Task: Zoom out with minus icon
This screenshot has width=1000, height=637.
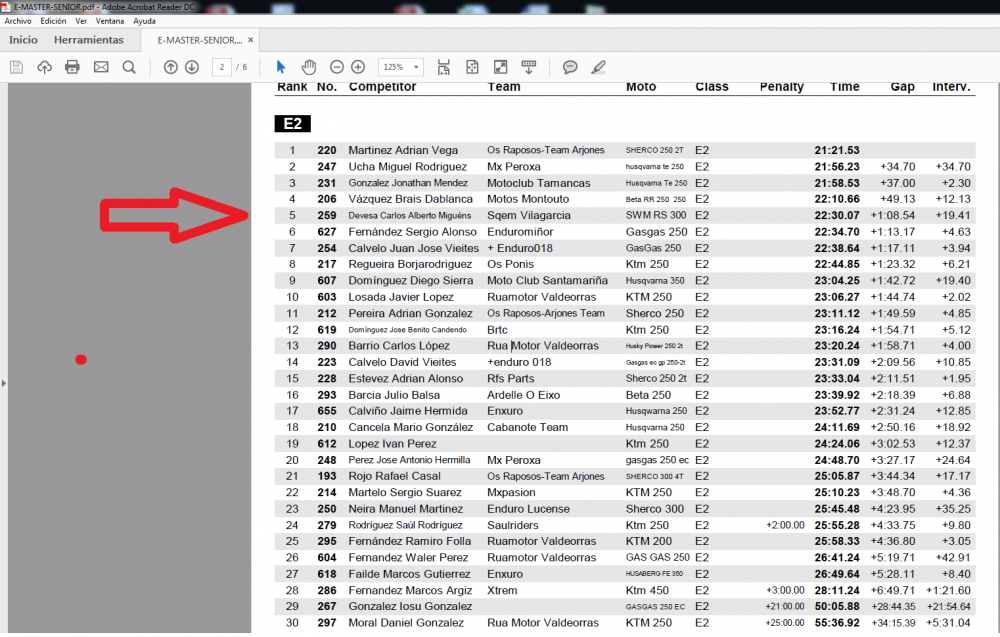Action: coord(337,67)
